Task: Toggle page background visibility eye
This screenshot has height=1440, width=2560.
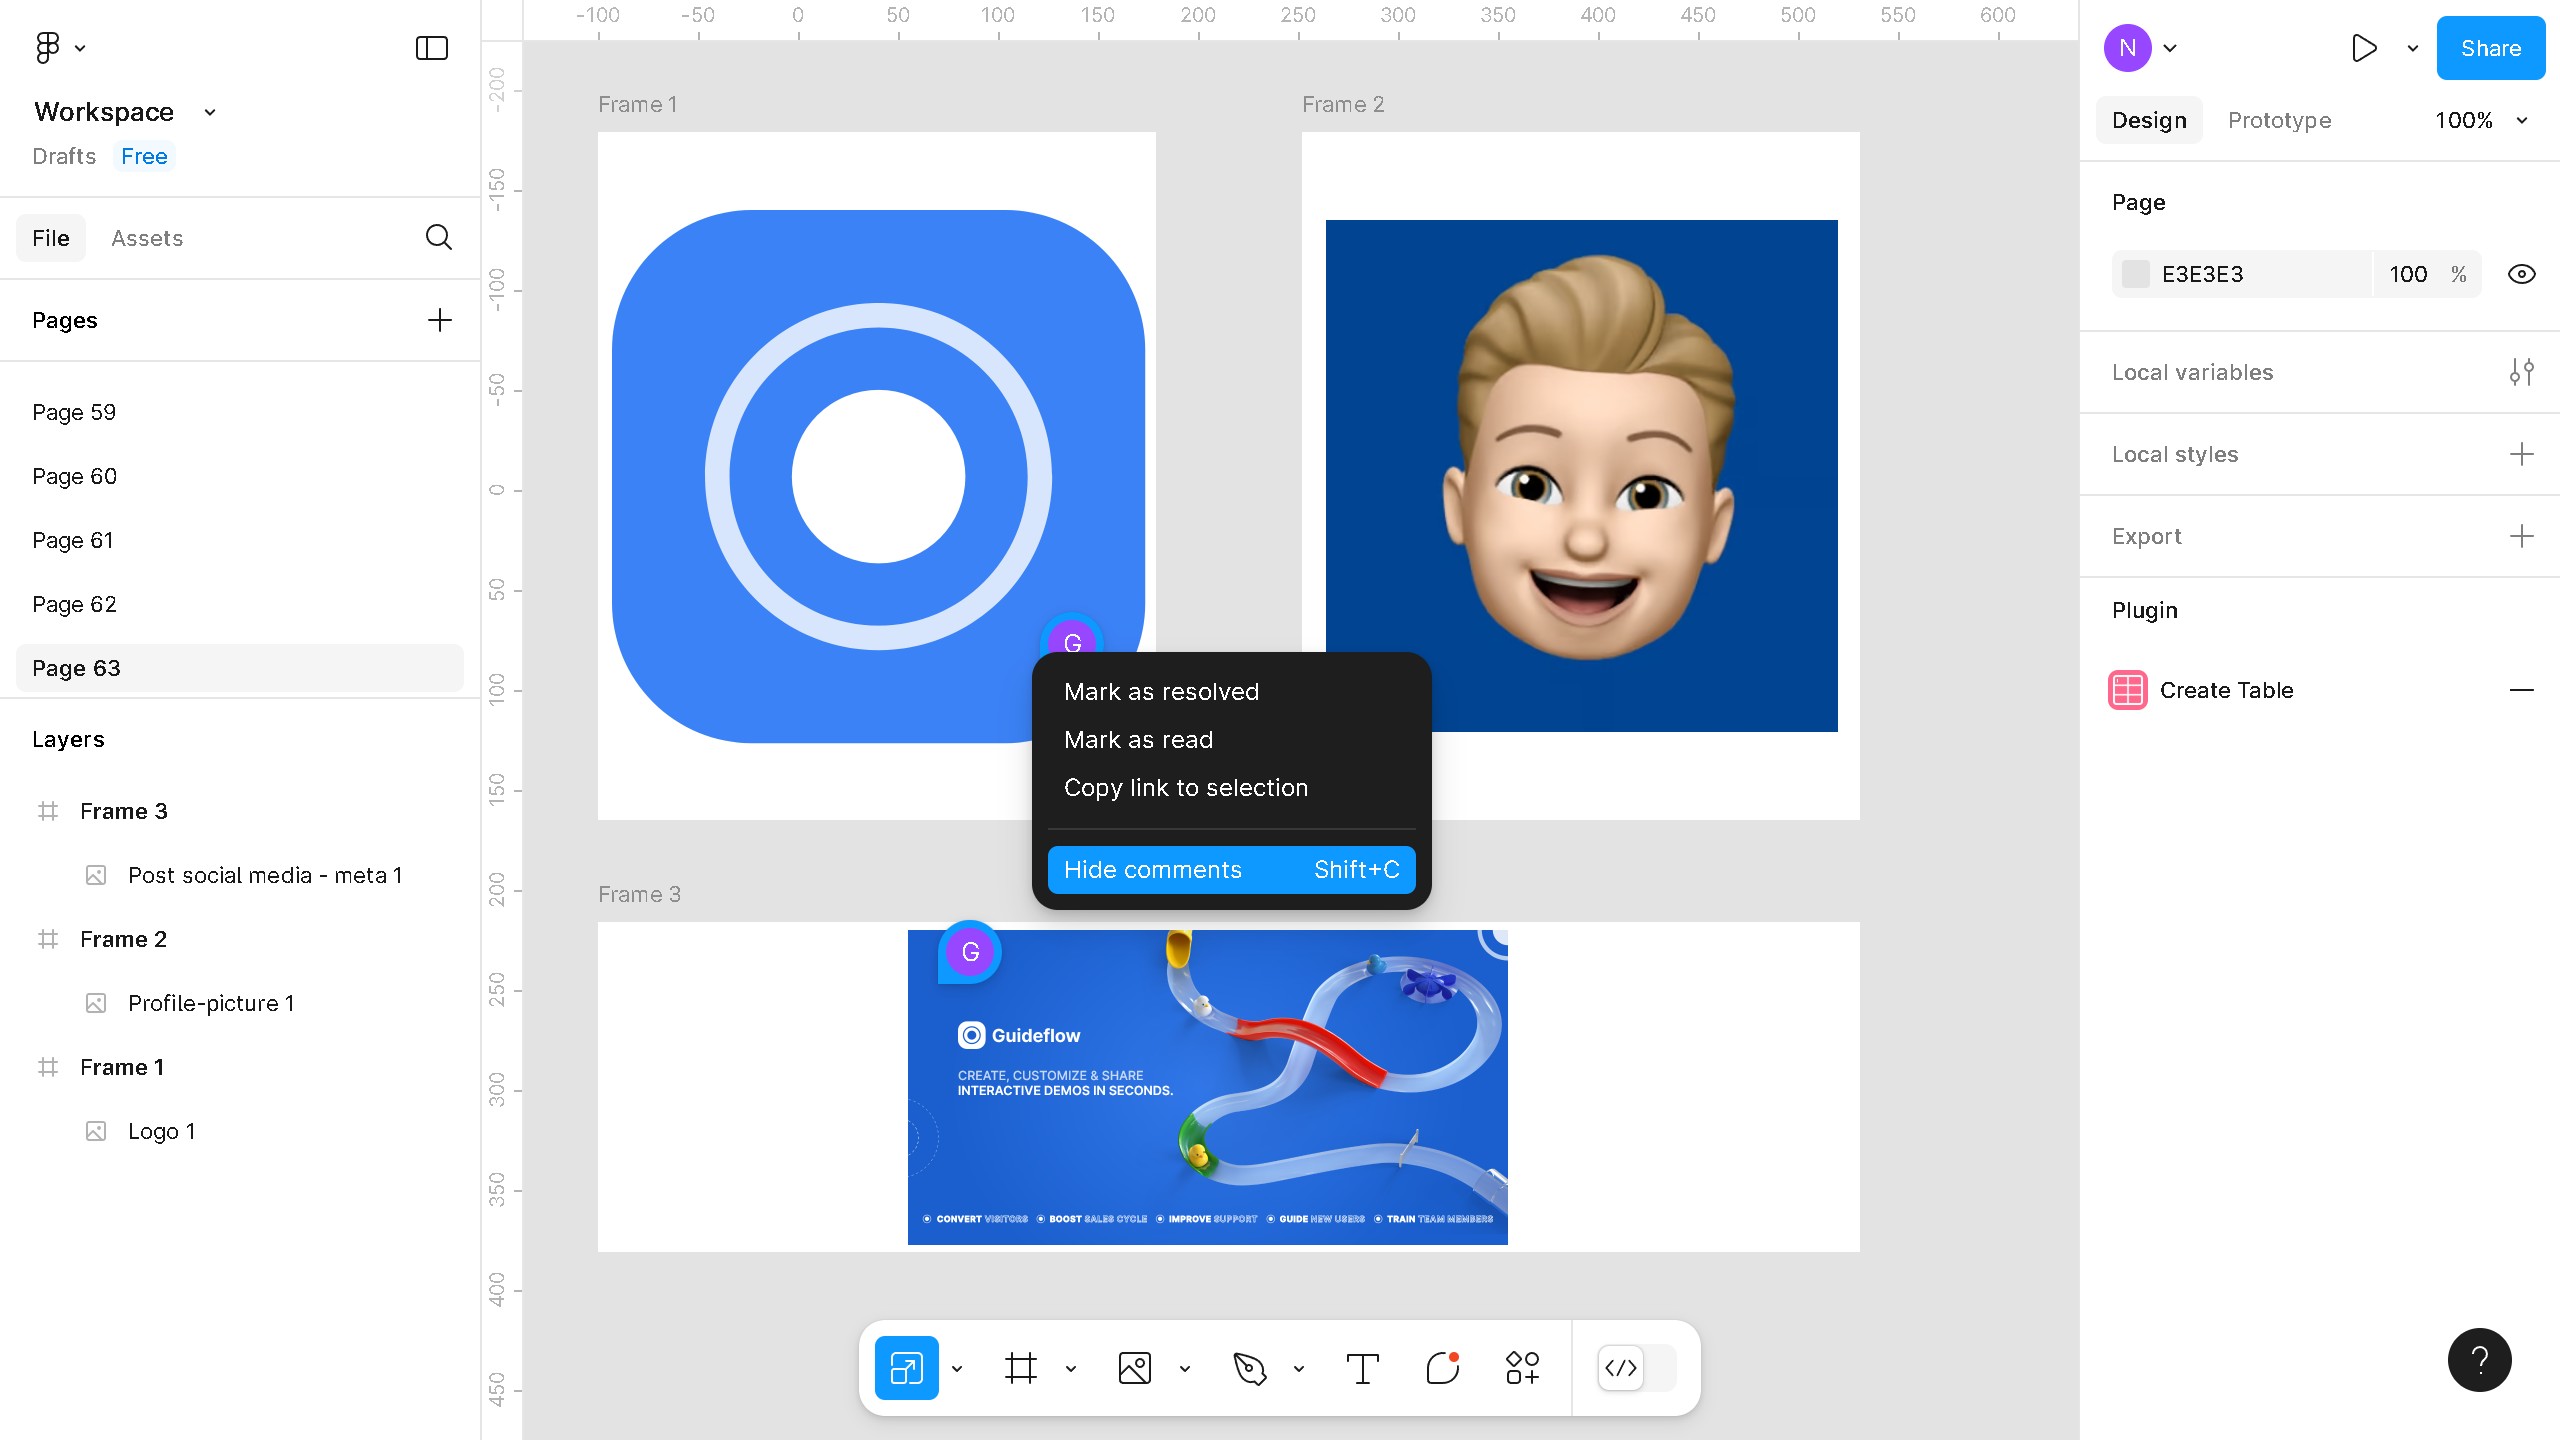Action: [2521, 274]
